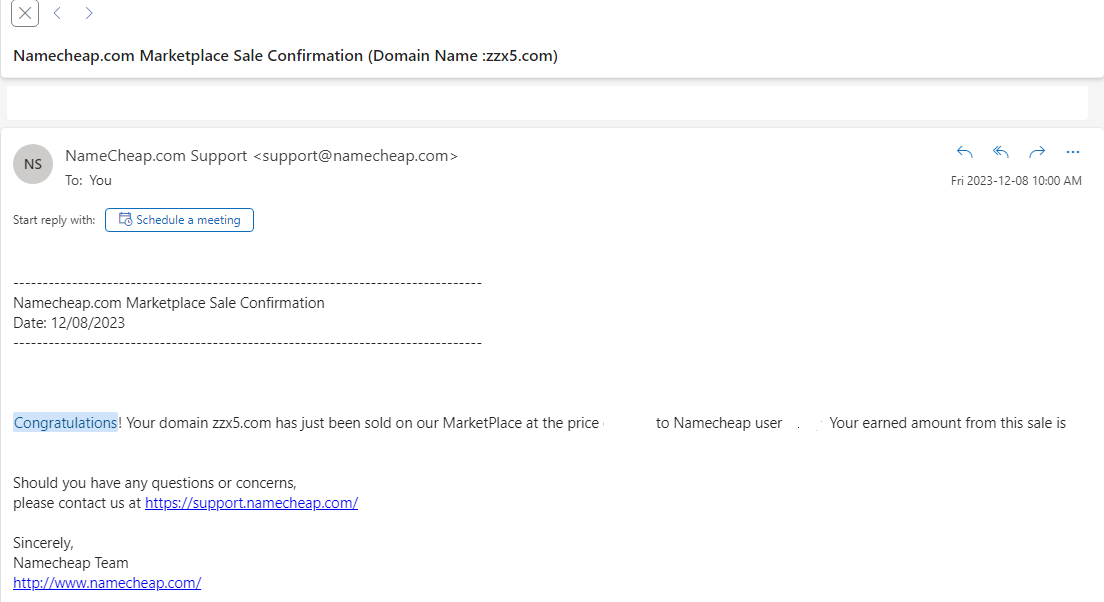Image resolution: width=1104 pixels, height=602 pixels.
Task: Click 'Namecheap Team' signature text
Action: pyautogui.click(x=71, y=563)
